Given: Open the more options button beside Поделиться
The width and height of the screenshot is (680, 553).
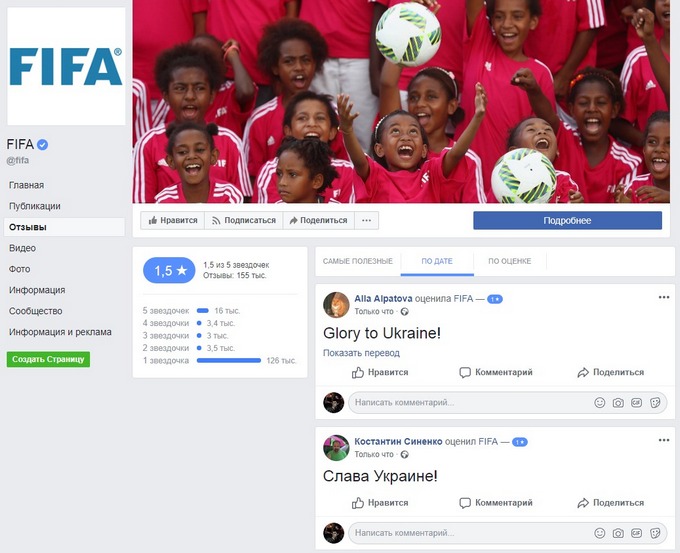Looking at the screenshot, I should click(366, 220).
